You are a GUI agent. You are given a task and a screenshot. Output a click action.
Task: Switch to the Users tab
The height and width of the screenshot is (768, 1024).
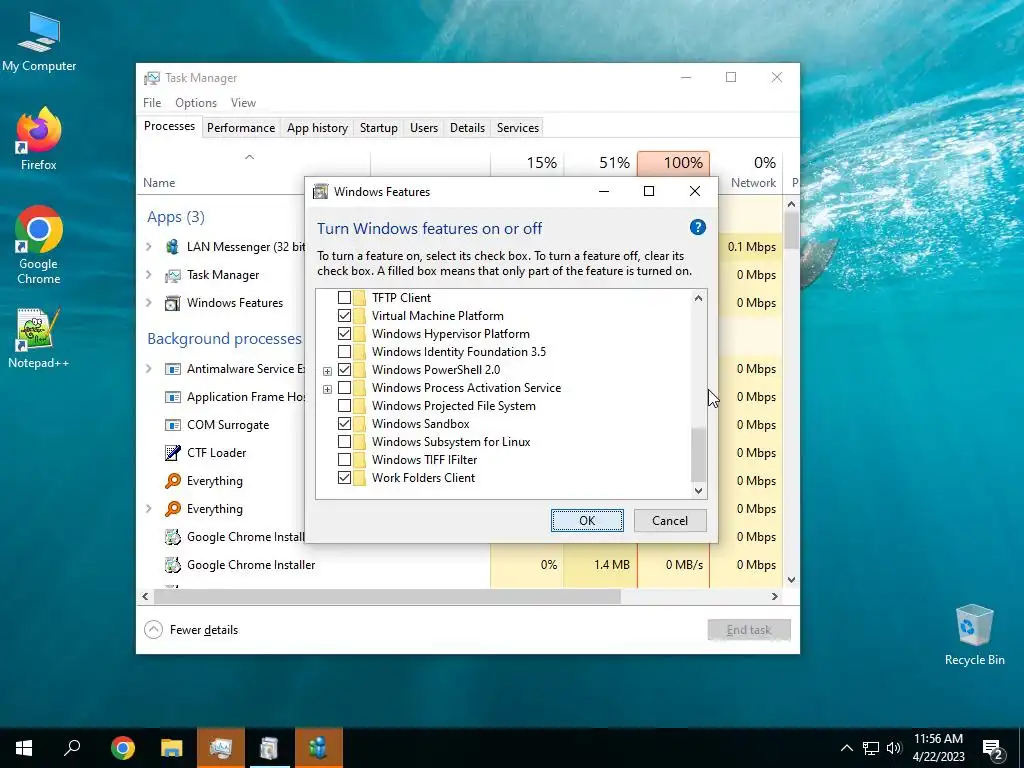(424, 128)
